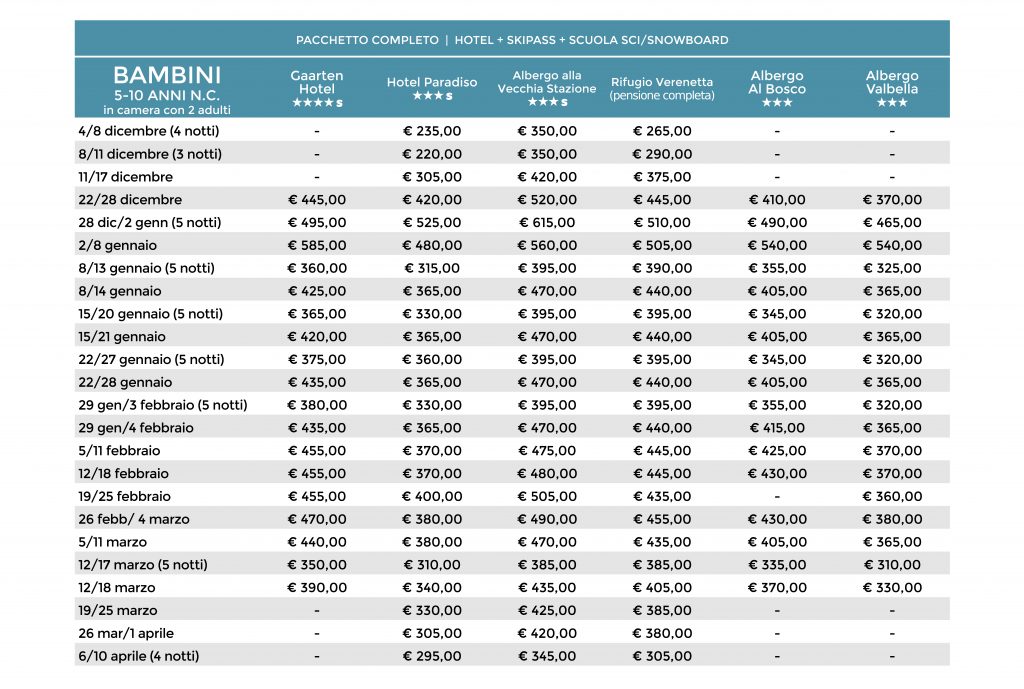Screen dimensions: 1024x689
Task: Click the Gaarten Hotel column header
Action: pyautogui.click(x=317, y=88)
